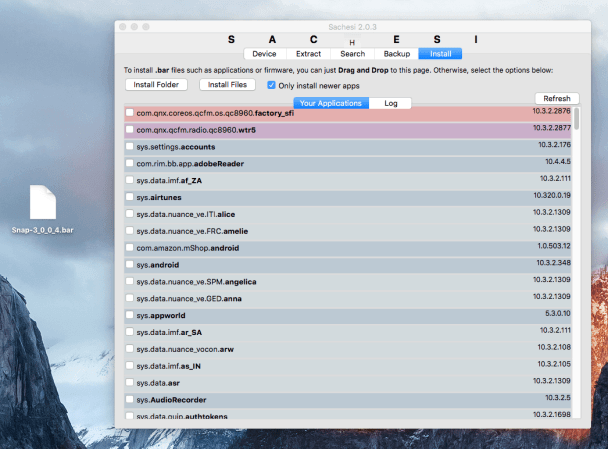Screen dimensions: 608x449
Task: Click the applications list scrollbar thumb
Action: click(x=577, y=119)
